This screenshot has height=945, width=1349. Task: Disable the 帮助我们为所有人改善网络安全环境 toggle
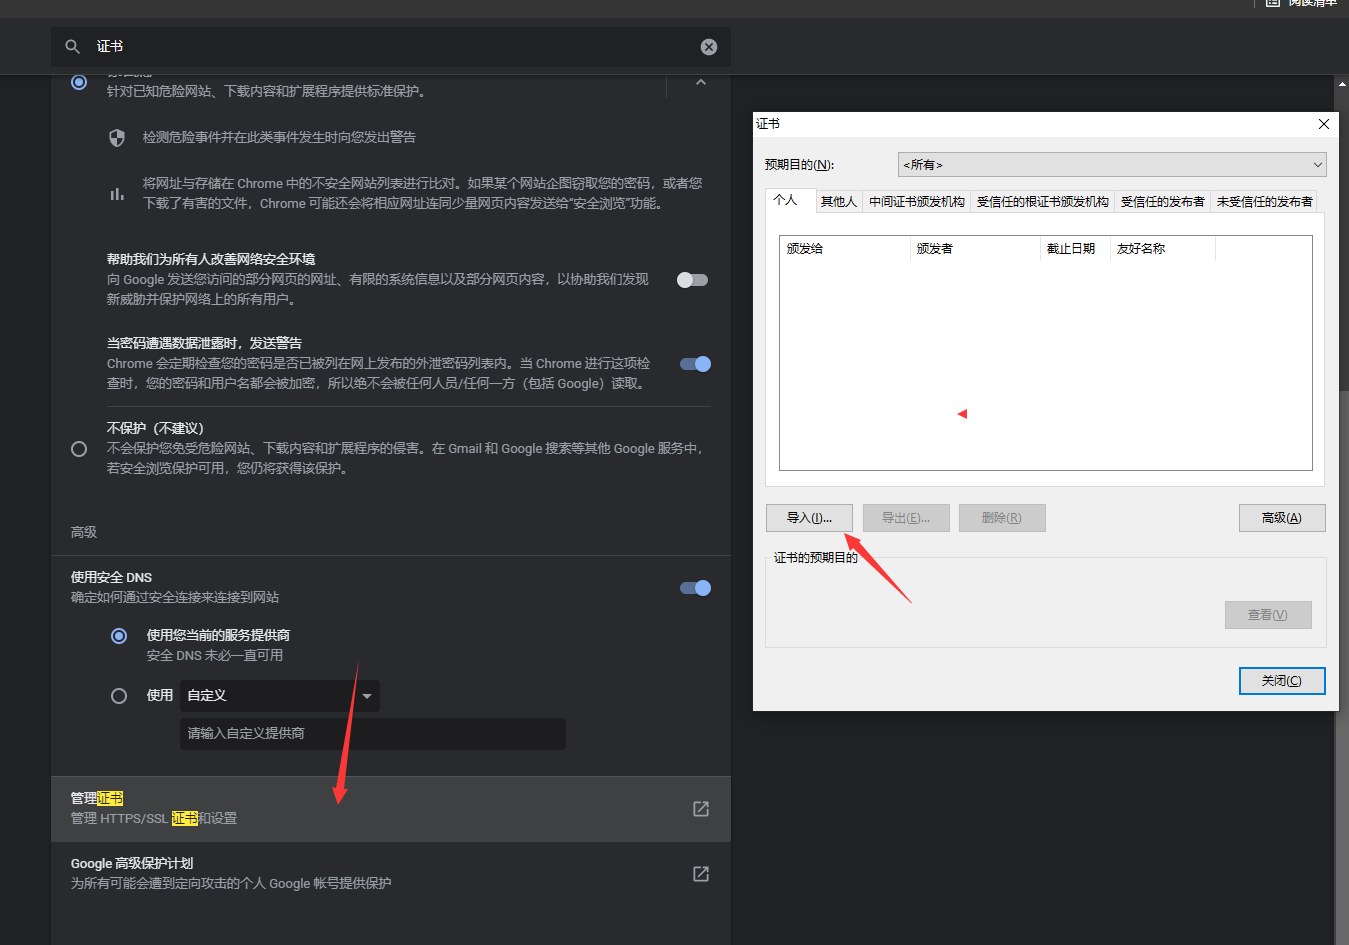[691, 280]
